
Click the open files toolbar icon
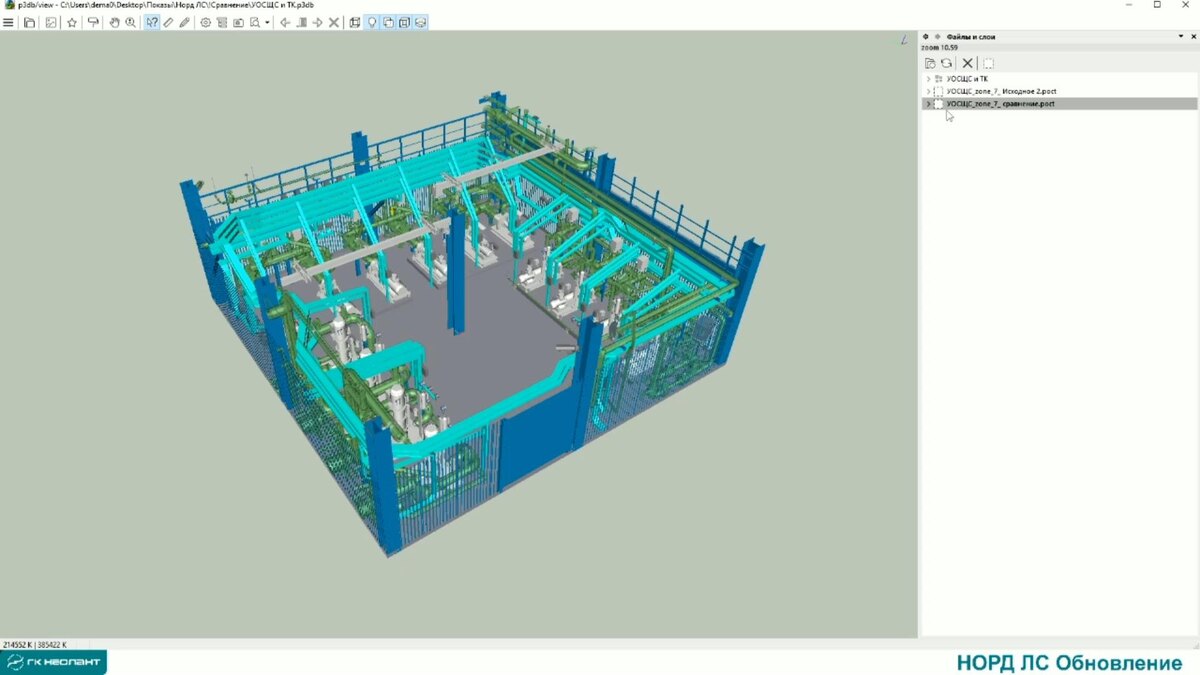pos(29,22)
